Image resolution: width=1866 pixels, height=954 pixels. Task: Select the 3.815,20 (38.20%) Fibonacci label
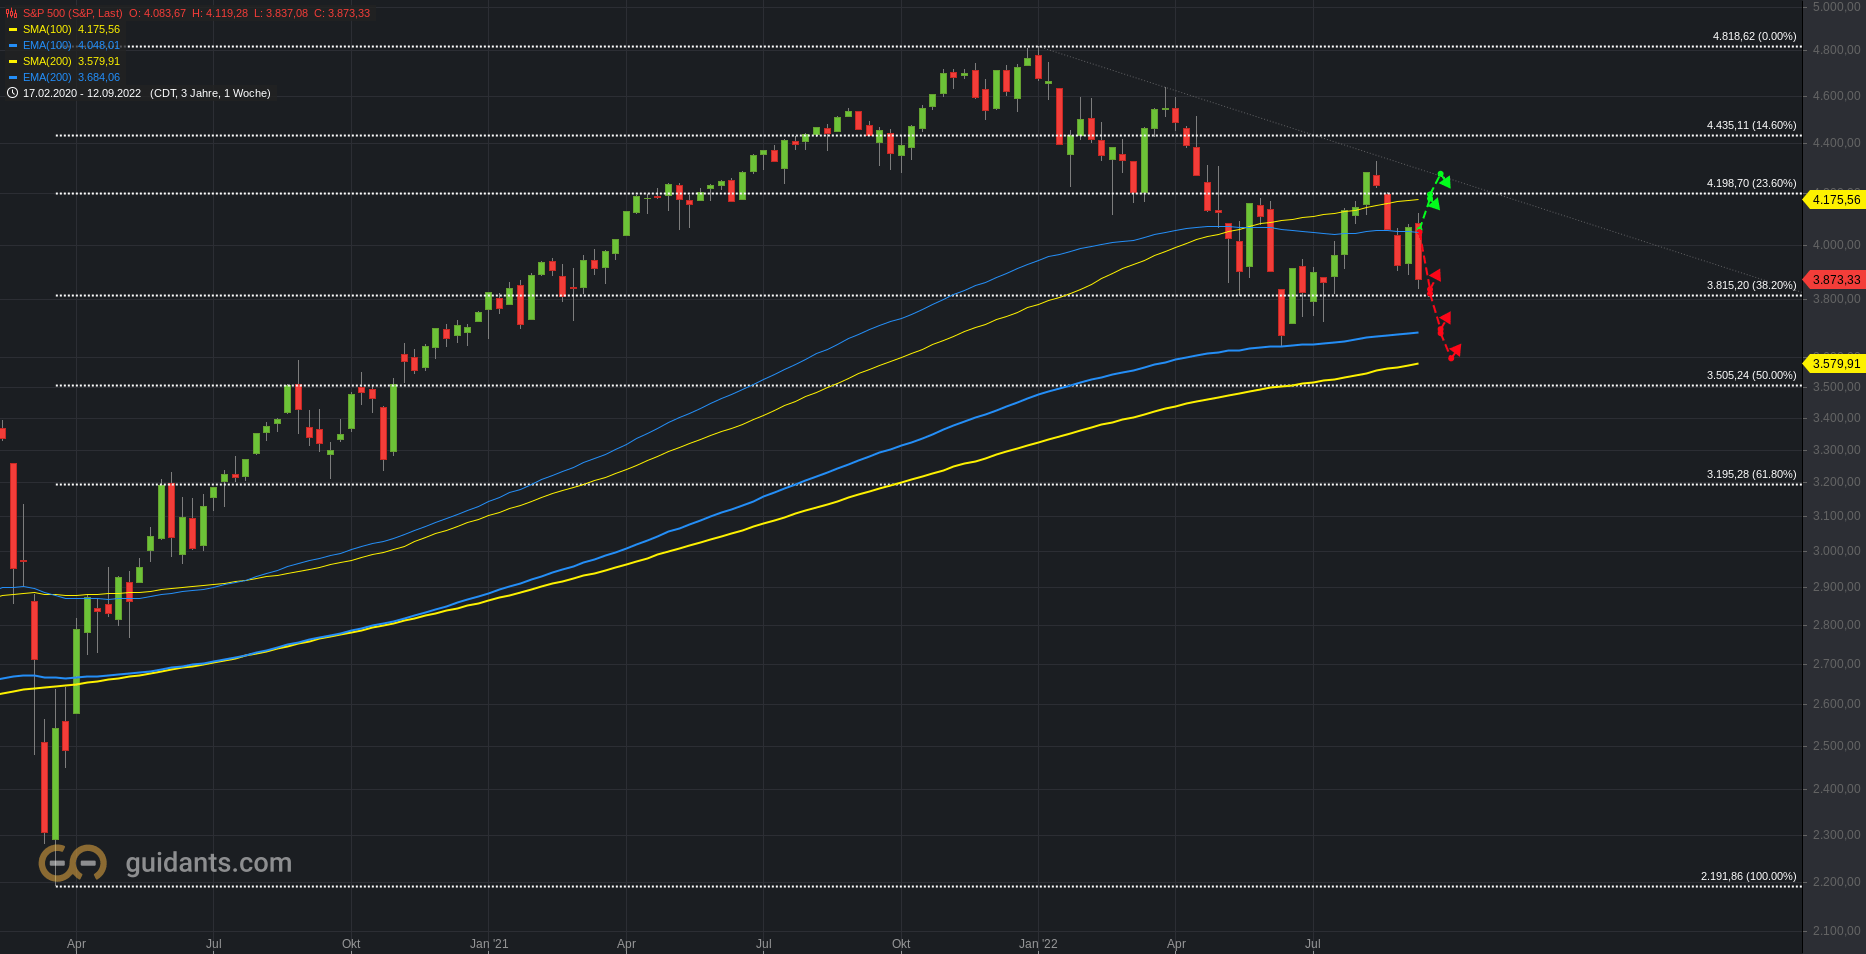click(x=1751, y=286)
